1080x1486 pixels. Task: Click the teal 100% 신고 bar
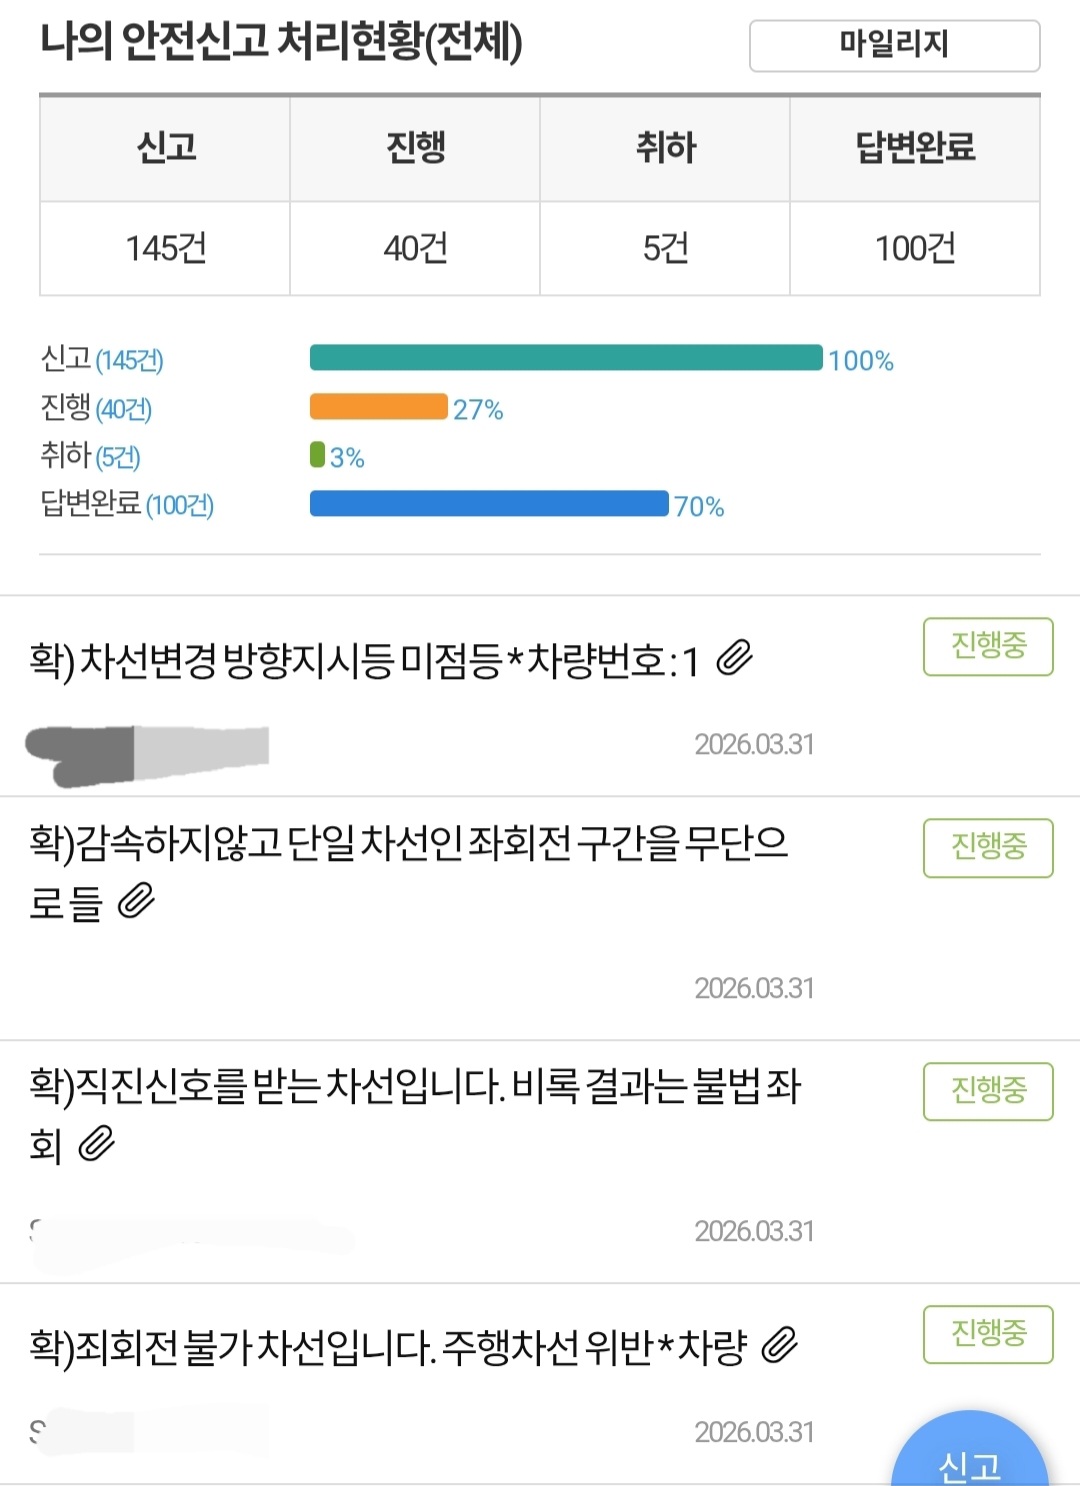point(566,358)
